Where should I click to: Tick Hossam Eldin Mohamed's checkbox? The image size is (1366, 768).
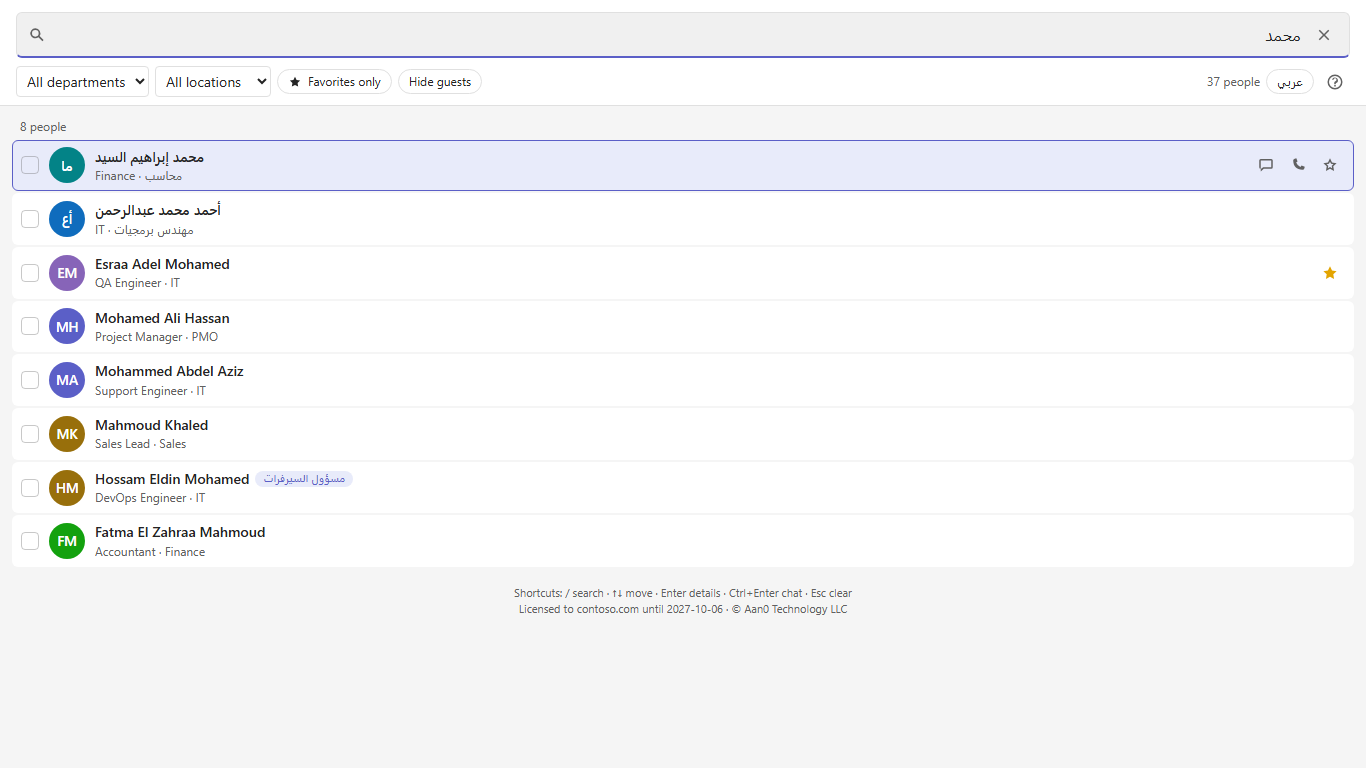(x=30, y=487)
